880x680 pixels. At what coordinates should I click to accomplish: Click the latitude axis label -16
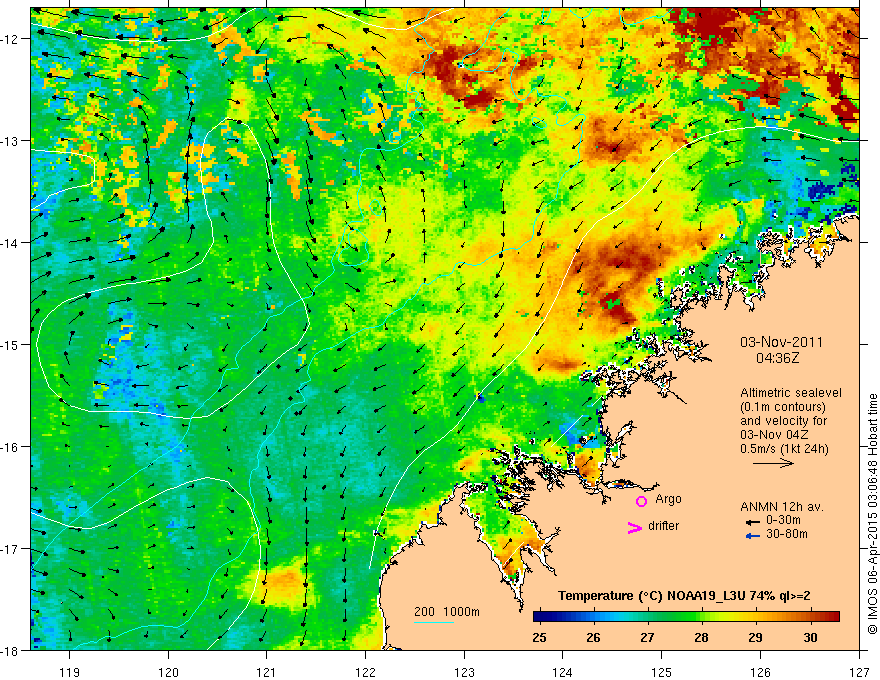[10, 447]
